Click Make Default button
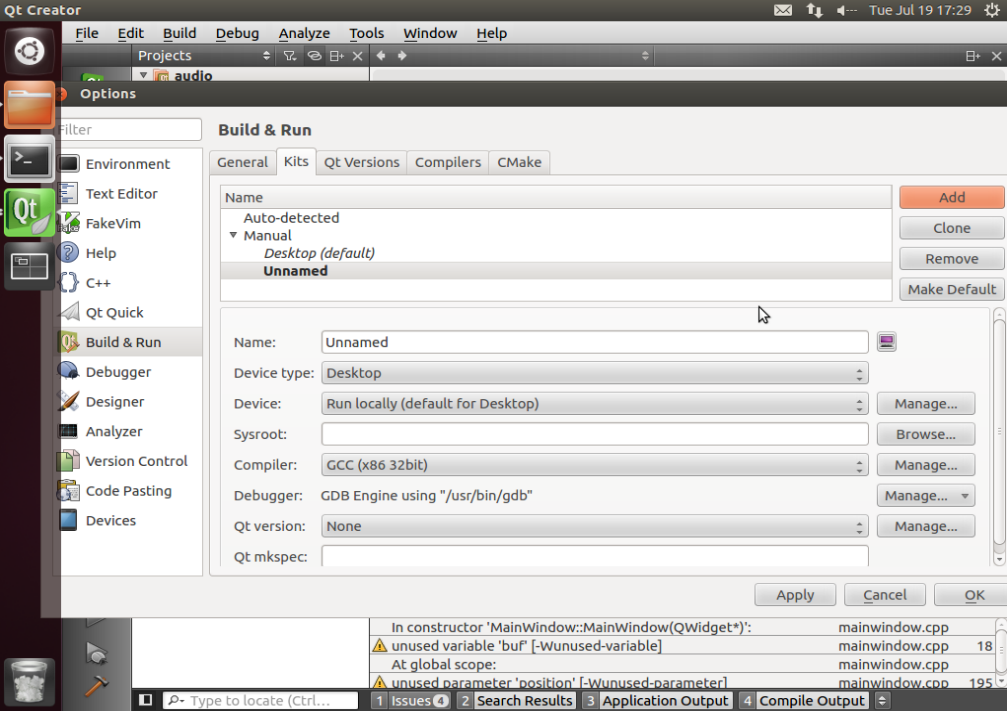 tap(951, 290)
